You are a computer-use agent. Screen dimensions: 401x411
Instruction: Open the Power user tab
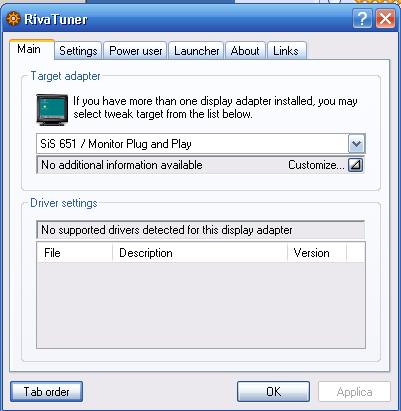135,51
